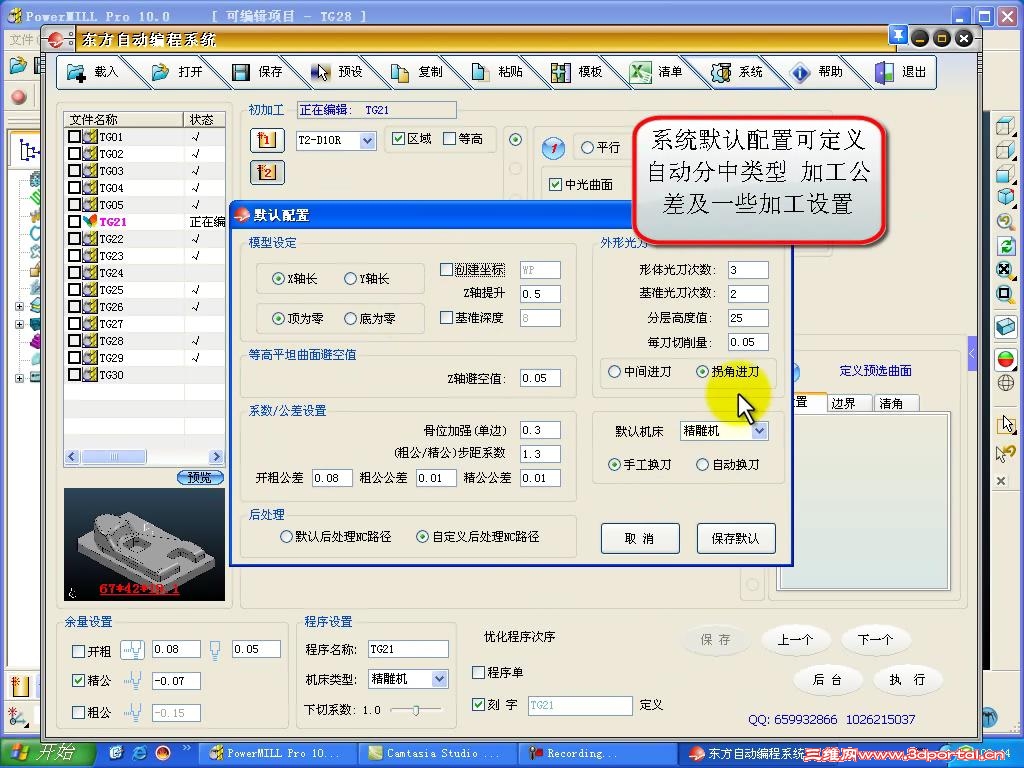Toggle the 开粗 allowance checkbox
The width and height of the screenshot is (1024, 768).
78,651
